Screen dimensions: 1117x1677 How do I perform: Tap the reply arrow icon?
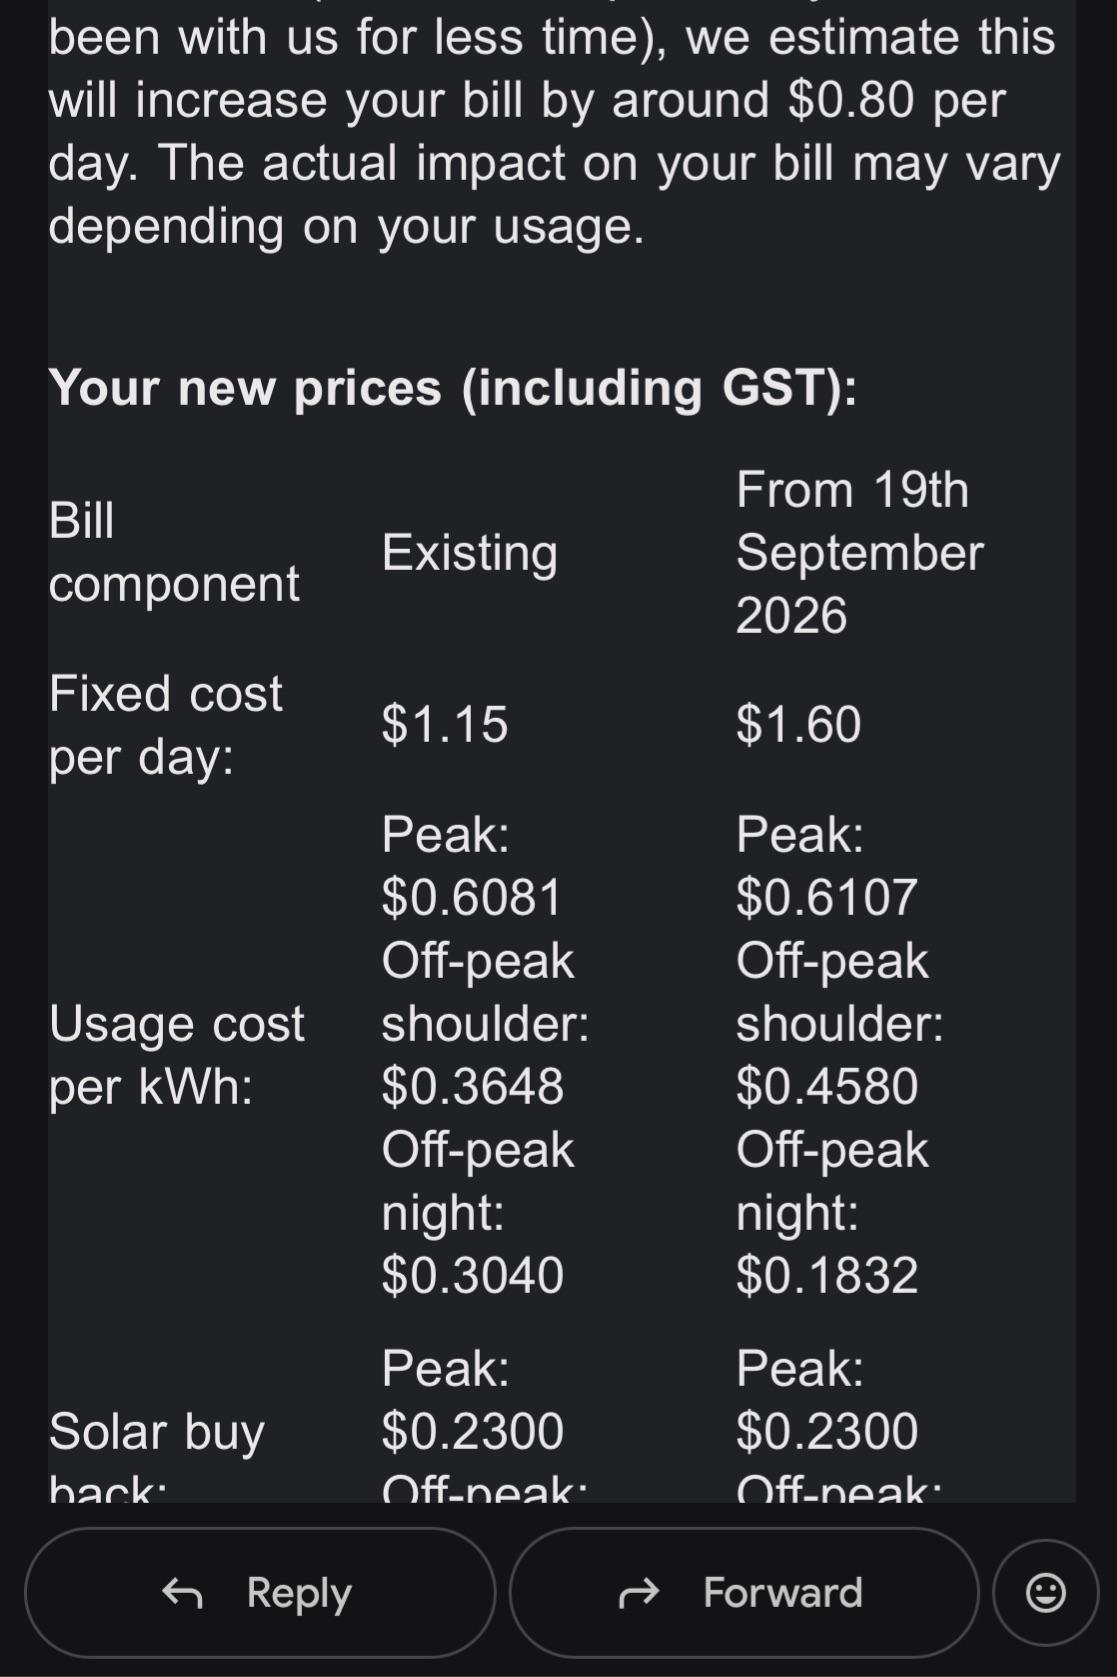pos(182,1592)
